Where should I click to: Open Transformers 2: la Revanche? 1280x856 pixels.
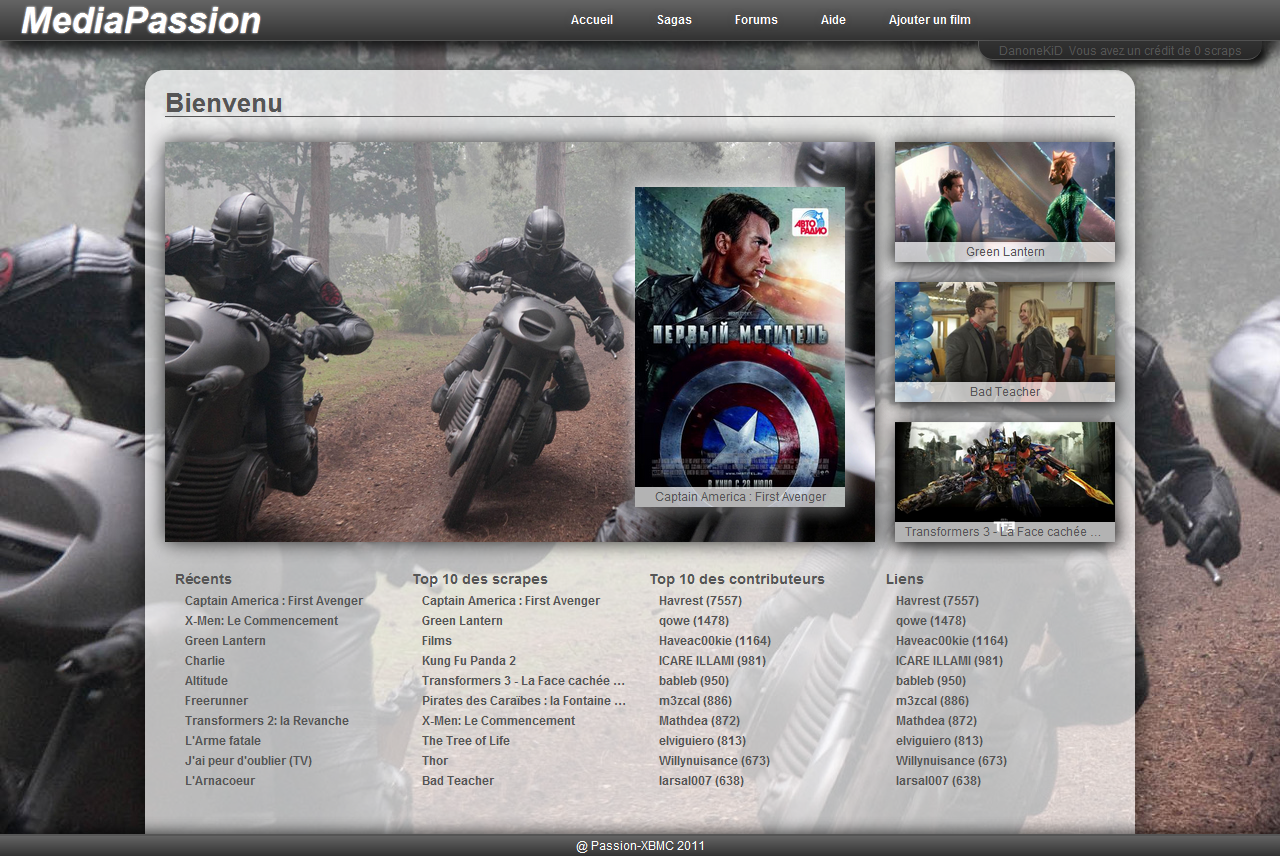tap(267, 721)
